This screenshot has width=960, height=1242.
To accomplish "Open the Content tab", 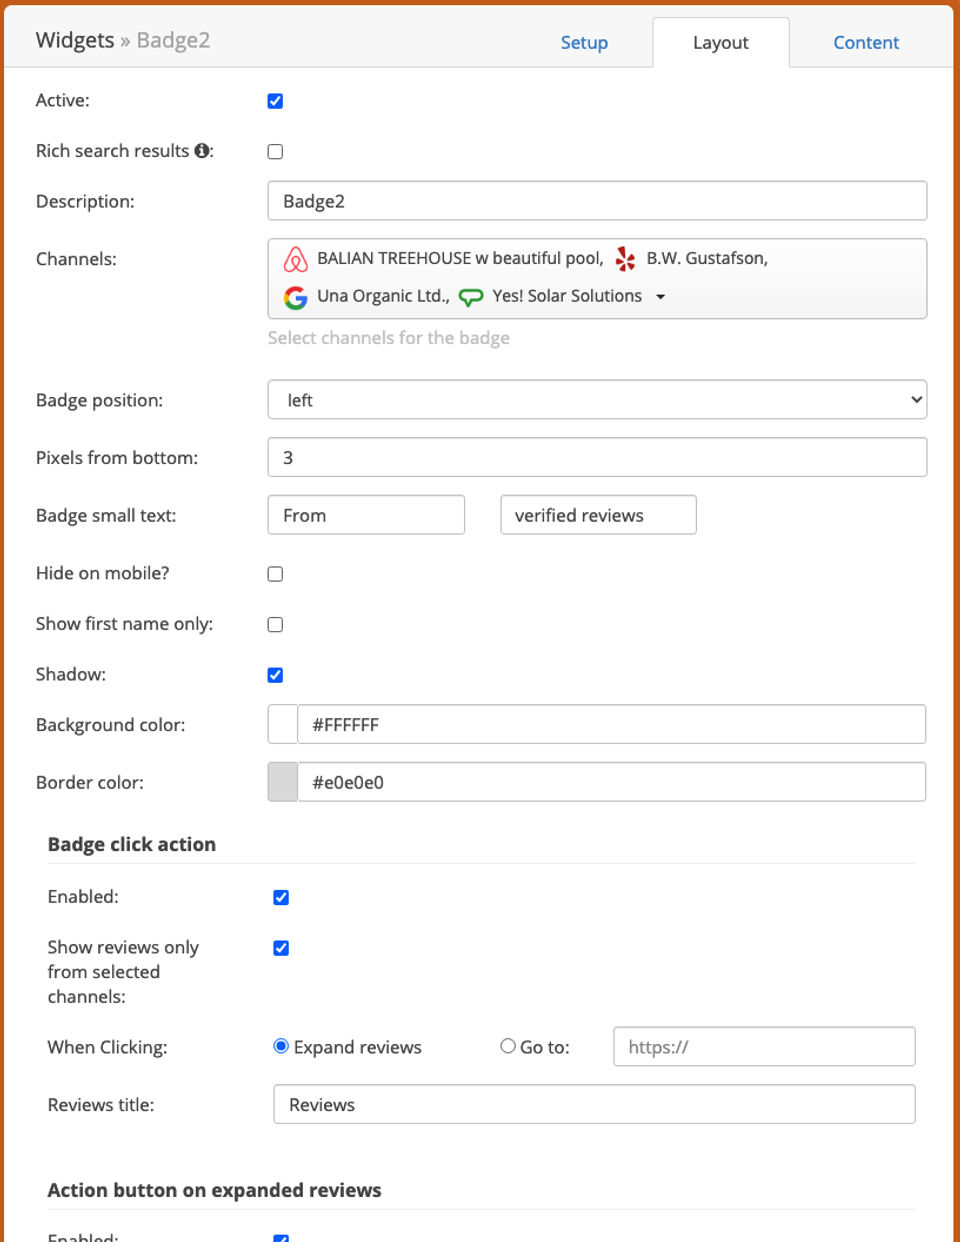I will point(866,43).
